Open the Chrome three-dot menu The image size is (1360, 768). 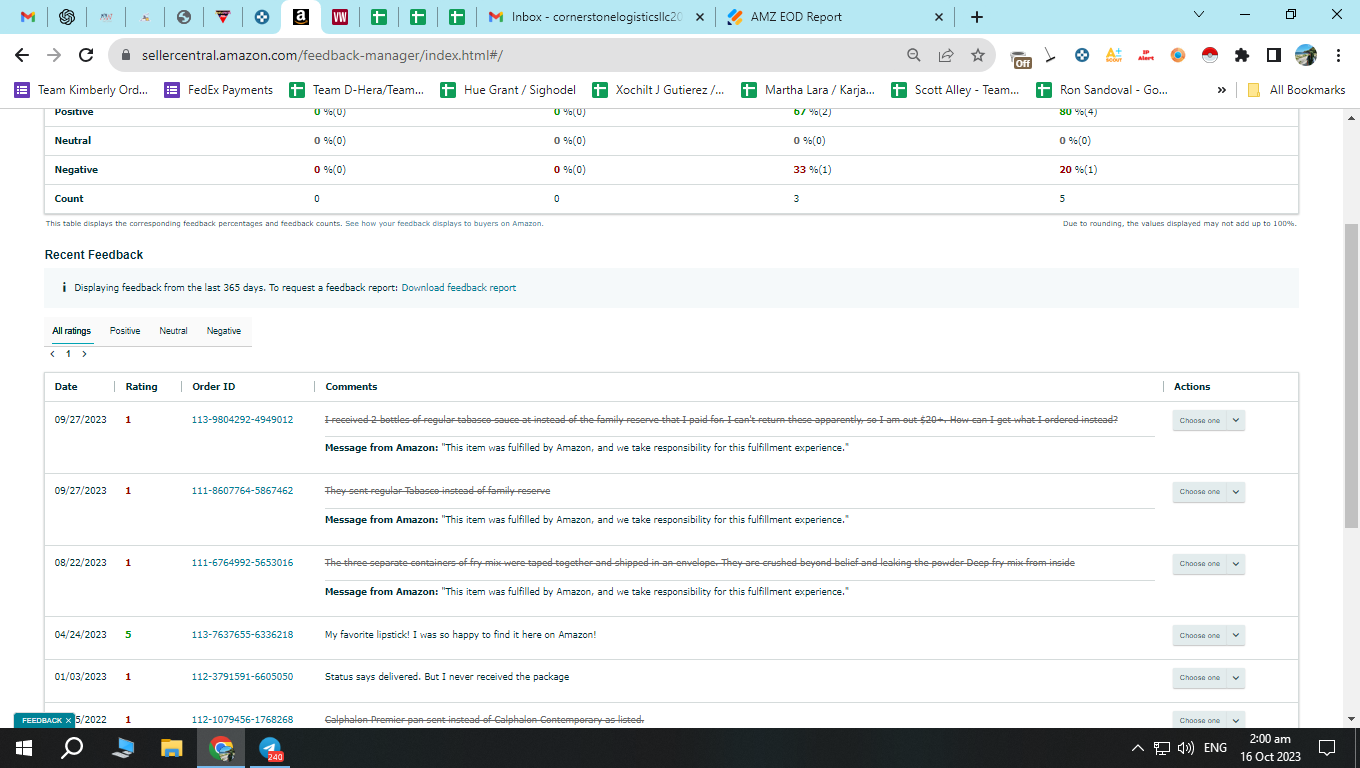1337,55
